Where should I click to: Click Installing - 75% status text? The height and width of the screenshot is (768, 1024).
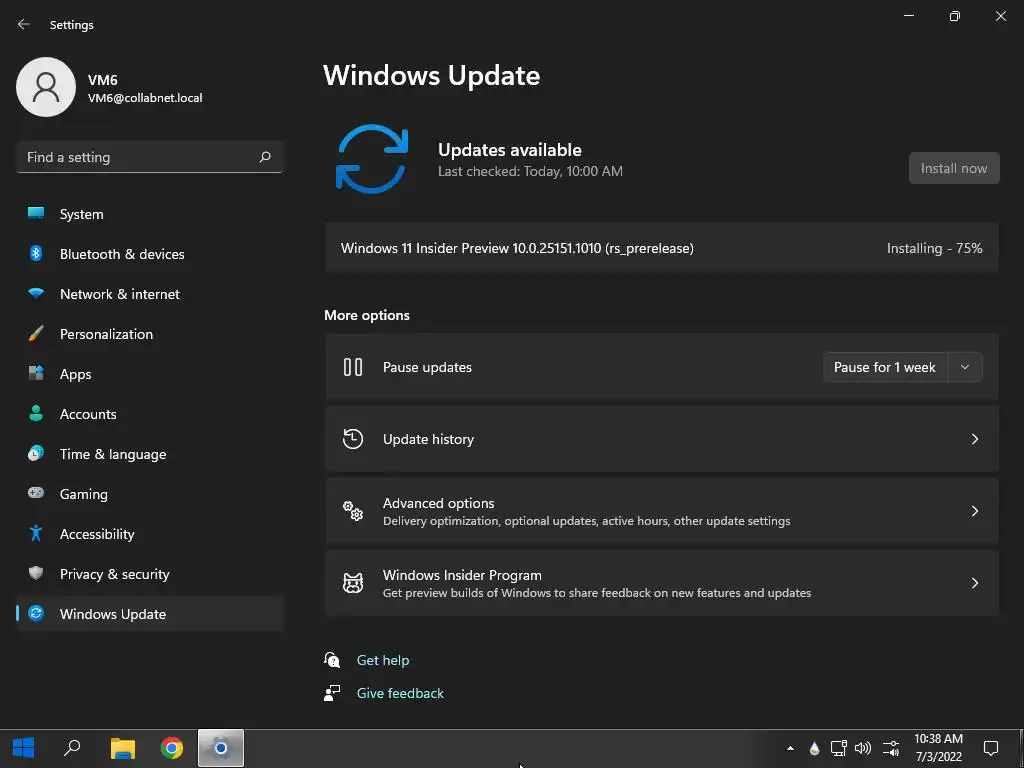pos(934,248)
